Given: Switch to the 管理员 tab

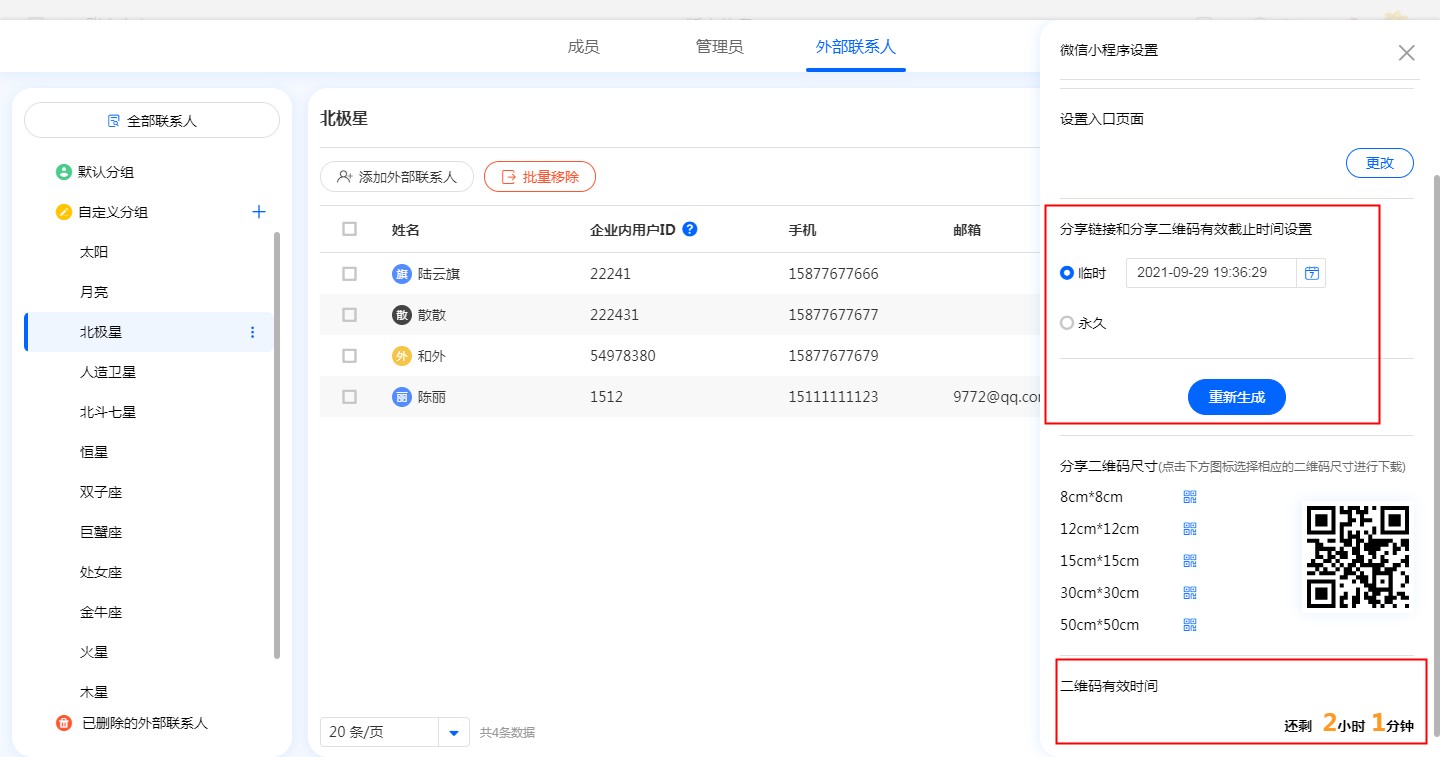Looking at the screenshot, I should pyautogui.click(x=719, y=47).
